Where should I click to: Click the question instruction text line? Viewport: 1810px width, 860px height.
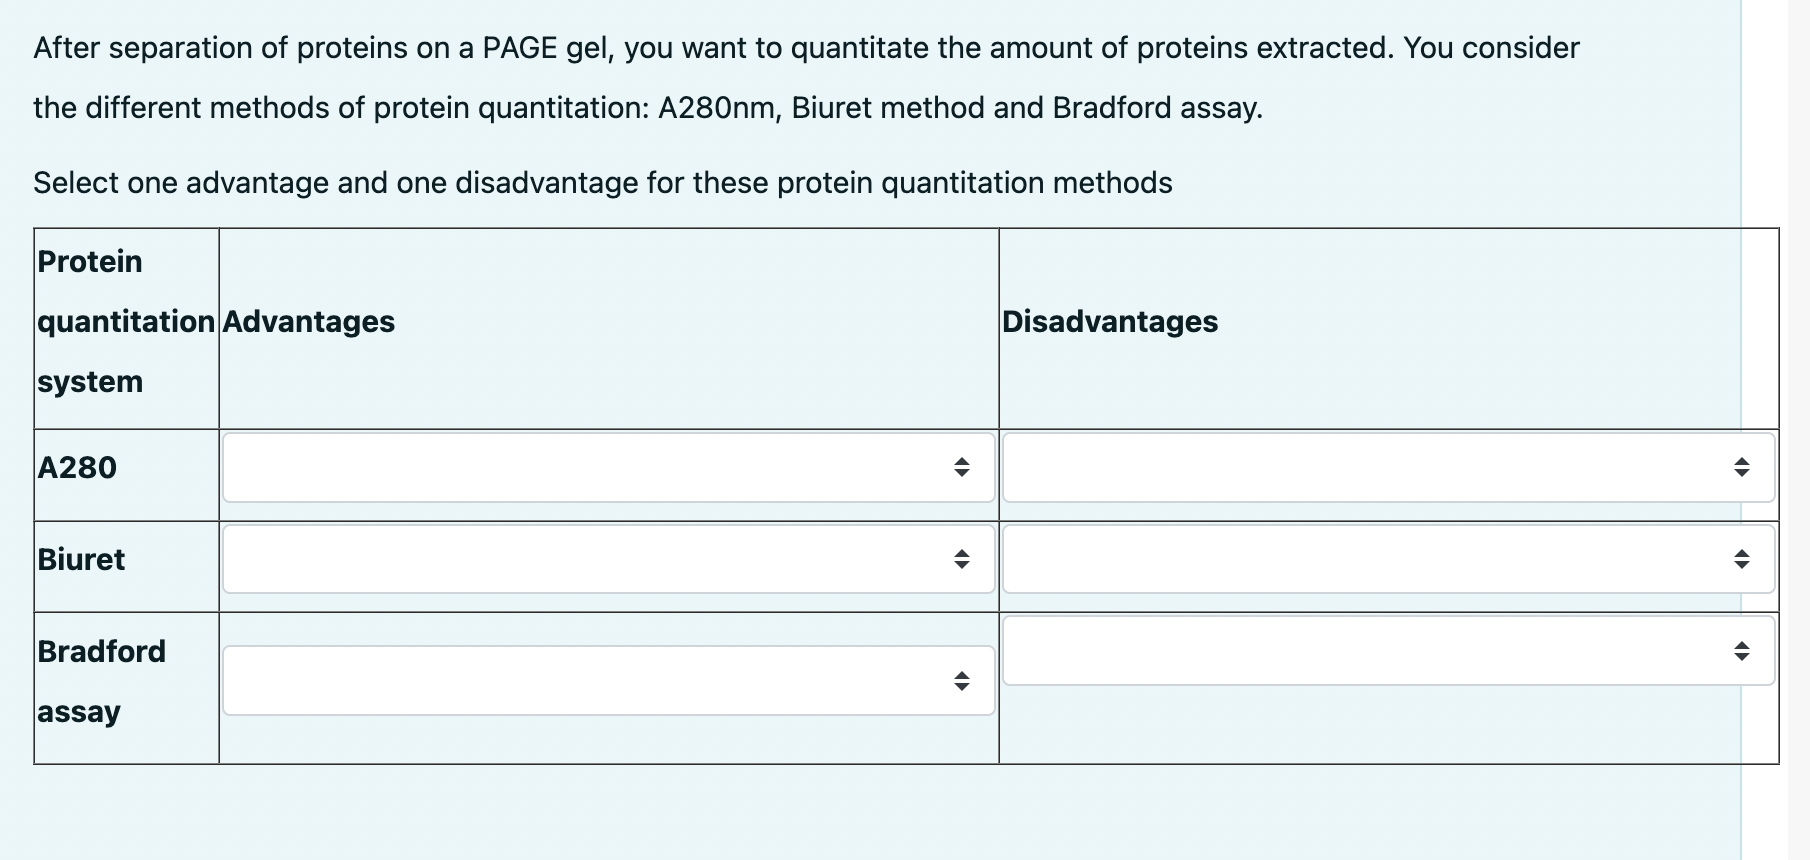[601, 182]
